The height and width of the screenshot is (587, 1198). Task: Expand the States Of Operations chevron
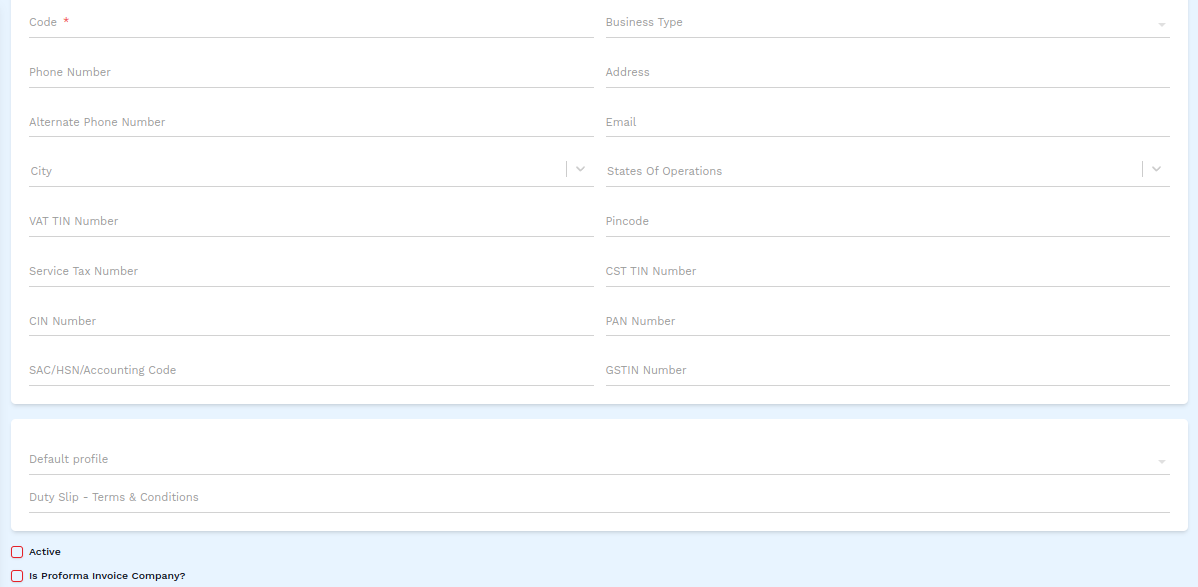pos(1156,169)
